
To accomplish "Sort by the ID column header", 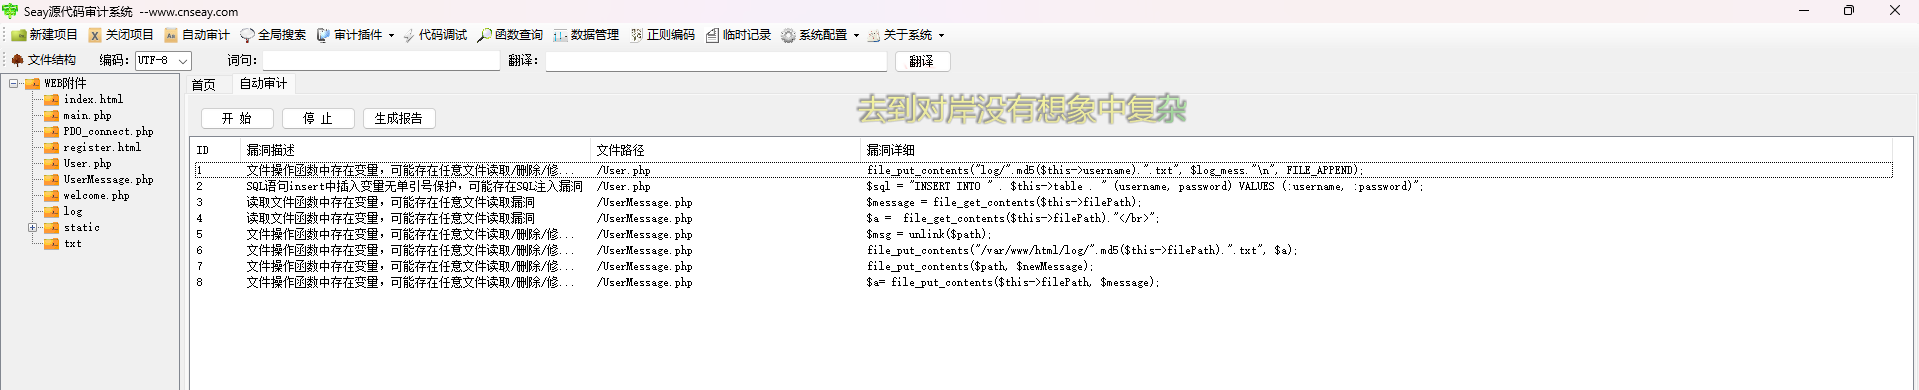I will coord(217,150).
